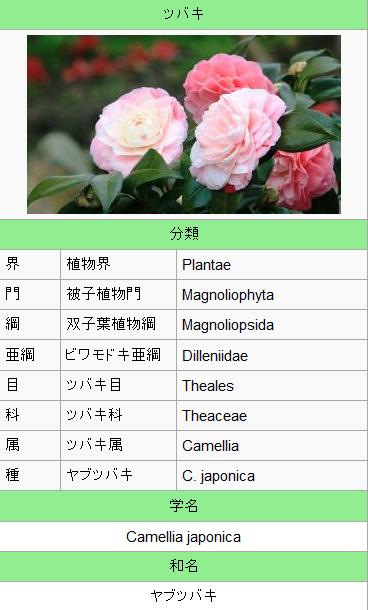Open the 植物界 link
The height and width of the screenshot is (610, 368).
(88, 264)
